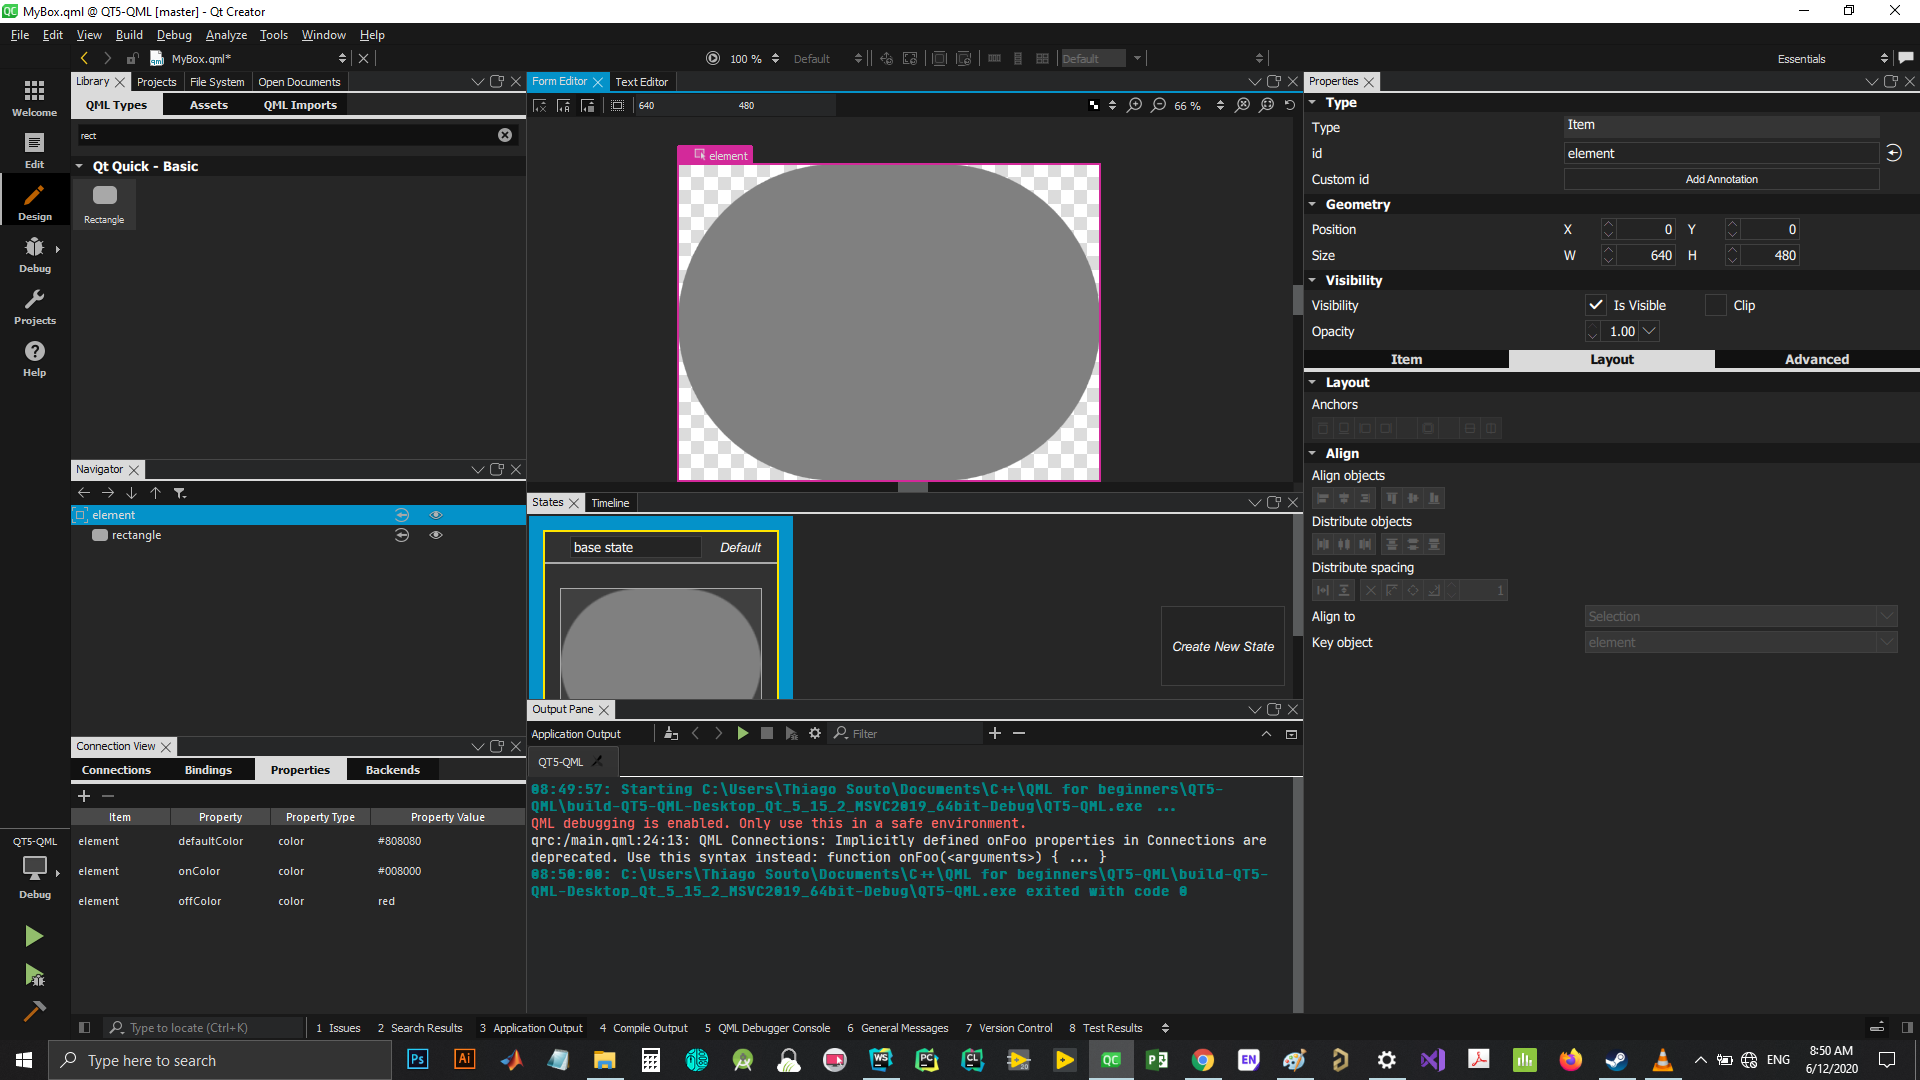Zoom in on the form editor
This screenshot has width=1920, height=1080.
[1134, 105]
